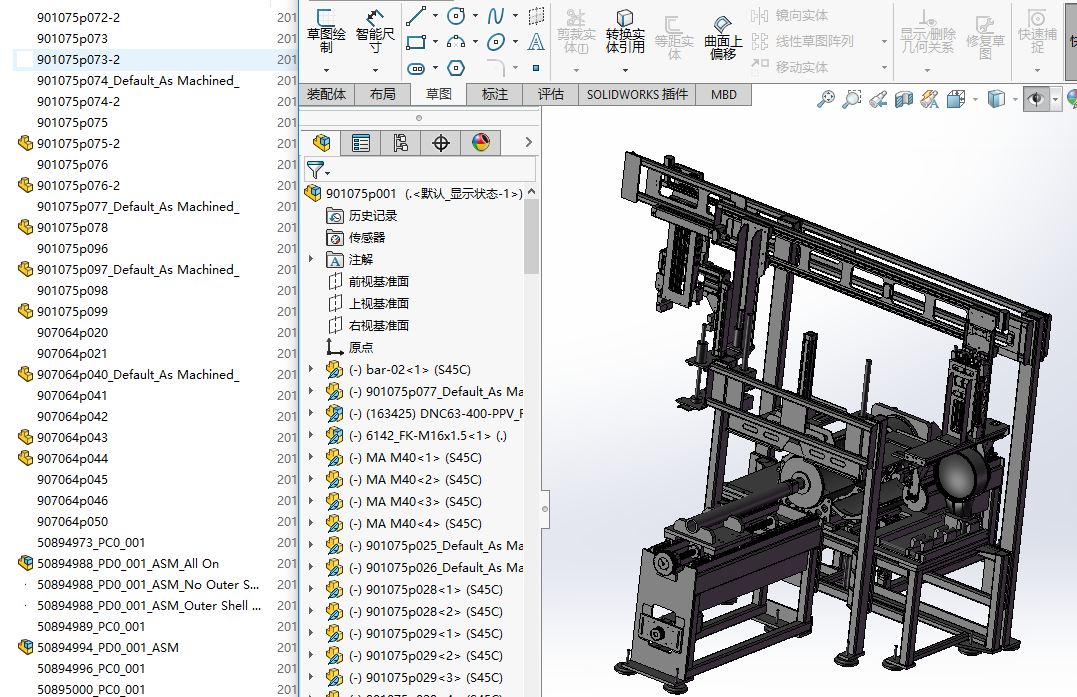Viewport: 1077px width, 697px height.
Task: Switch to the SOLIDWORKS 插件 tab
Action: (637, 94)
